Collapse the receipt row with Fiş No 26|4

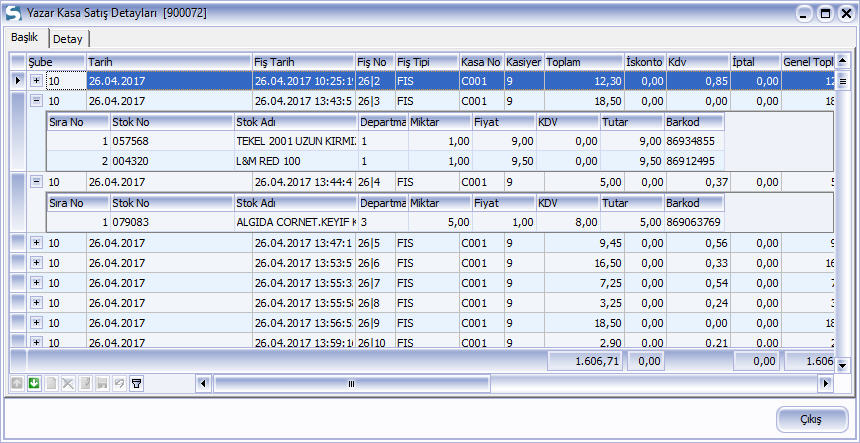pos(37,182)
